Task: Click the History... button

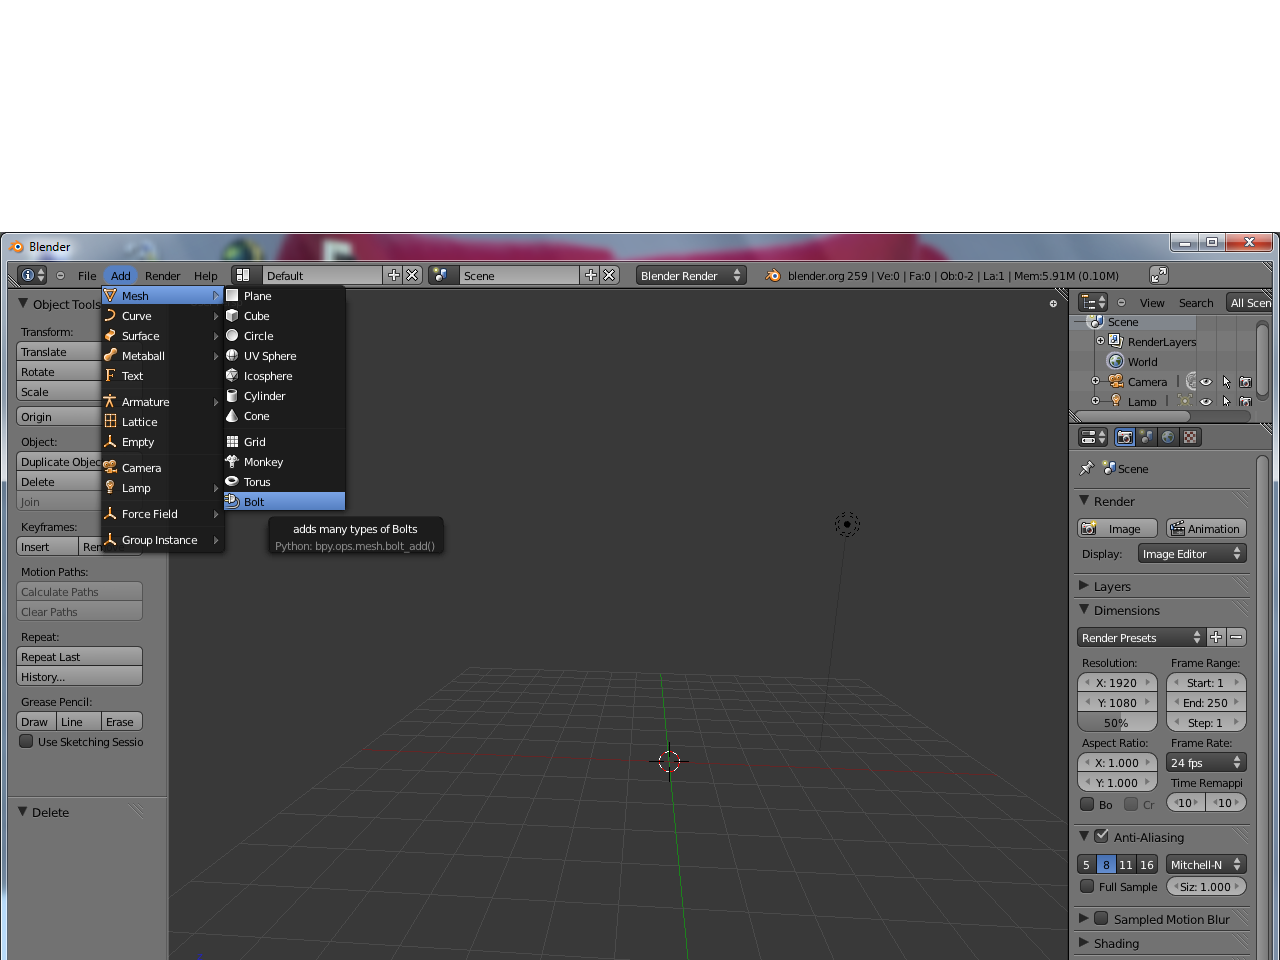Action: (80, 677)
